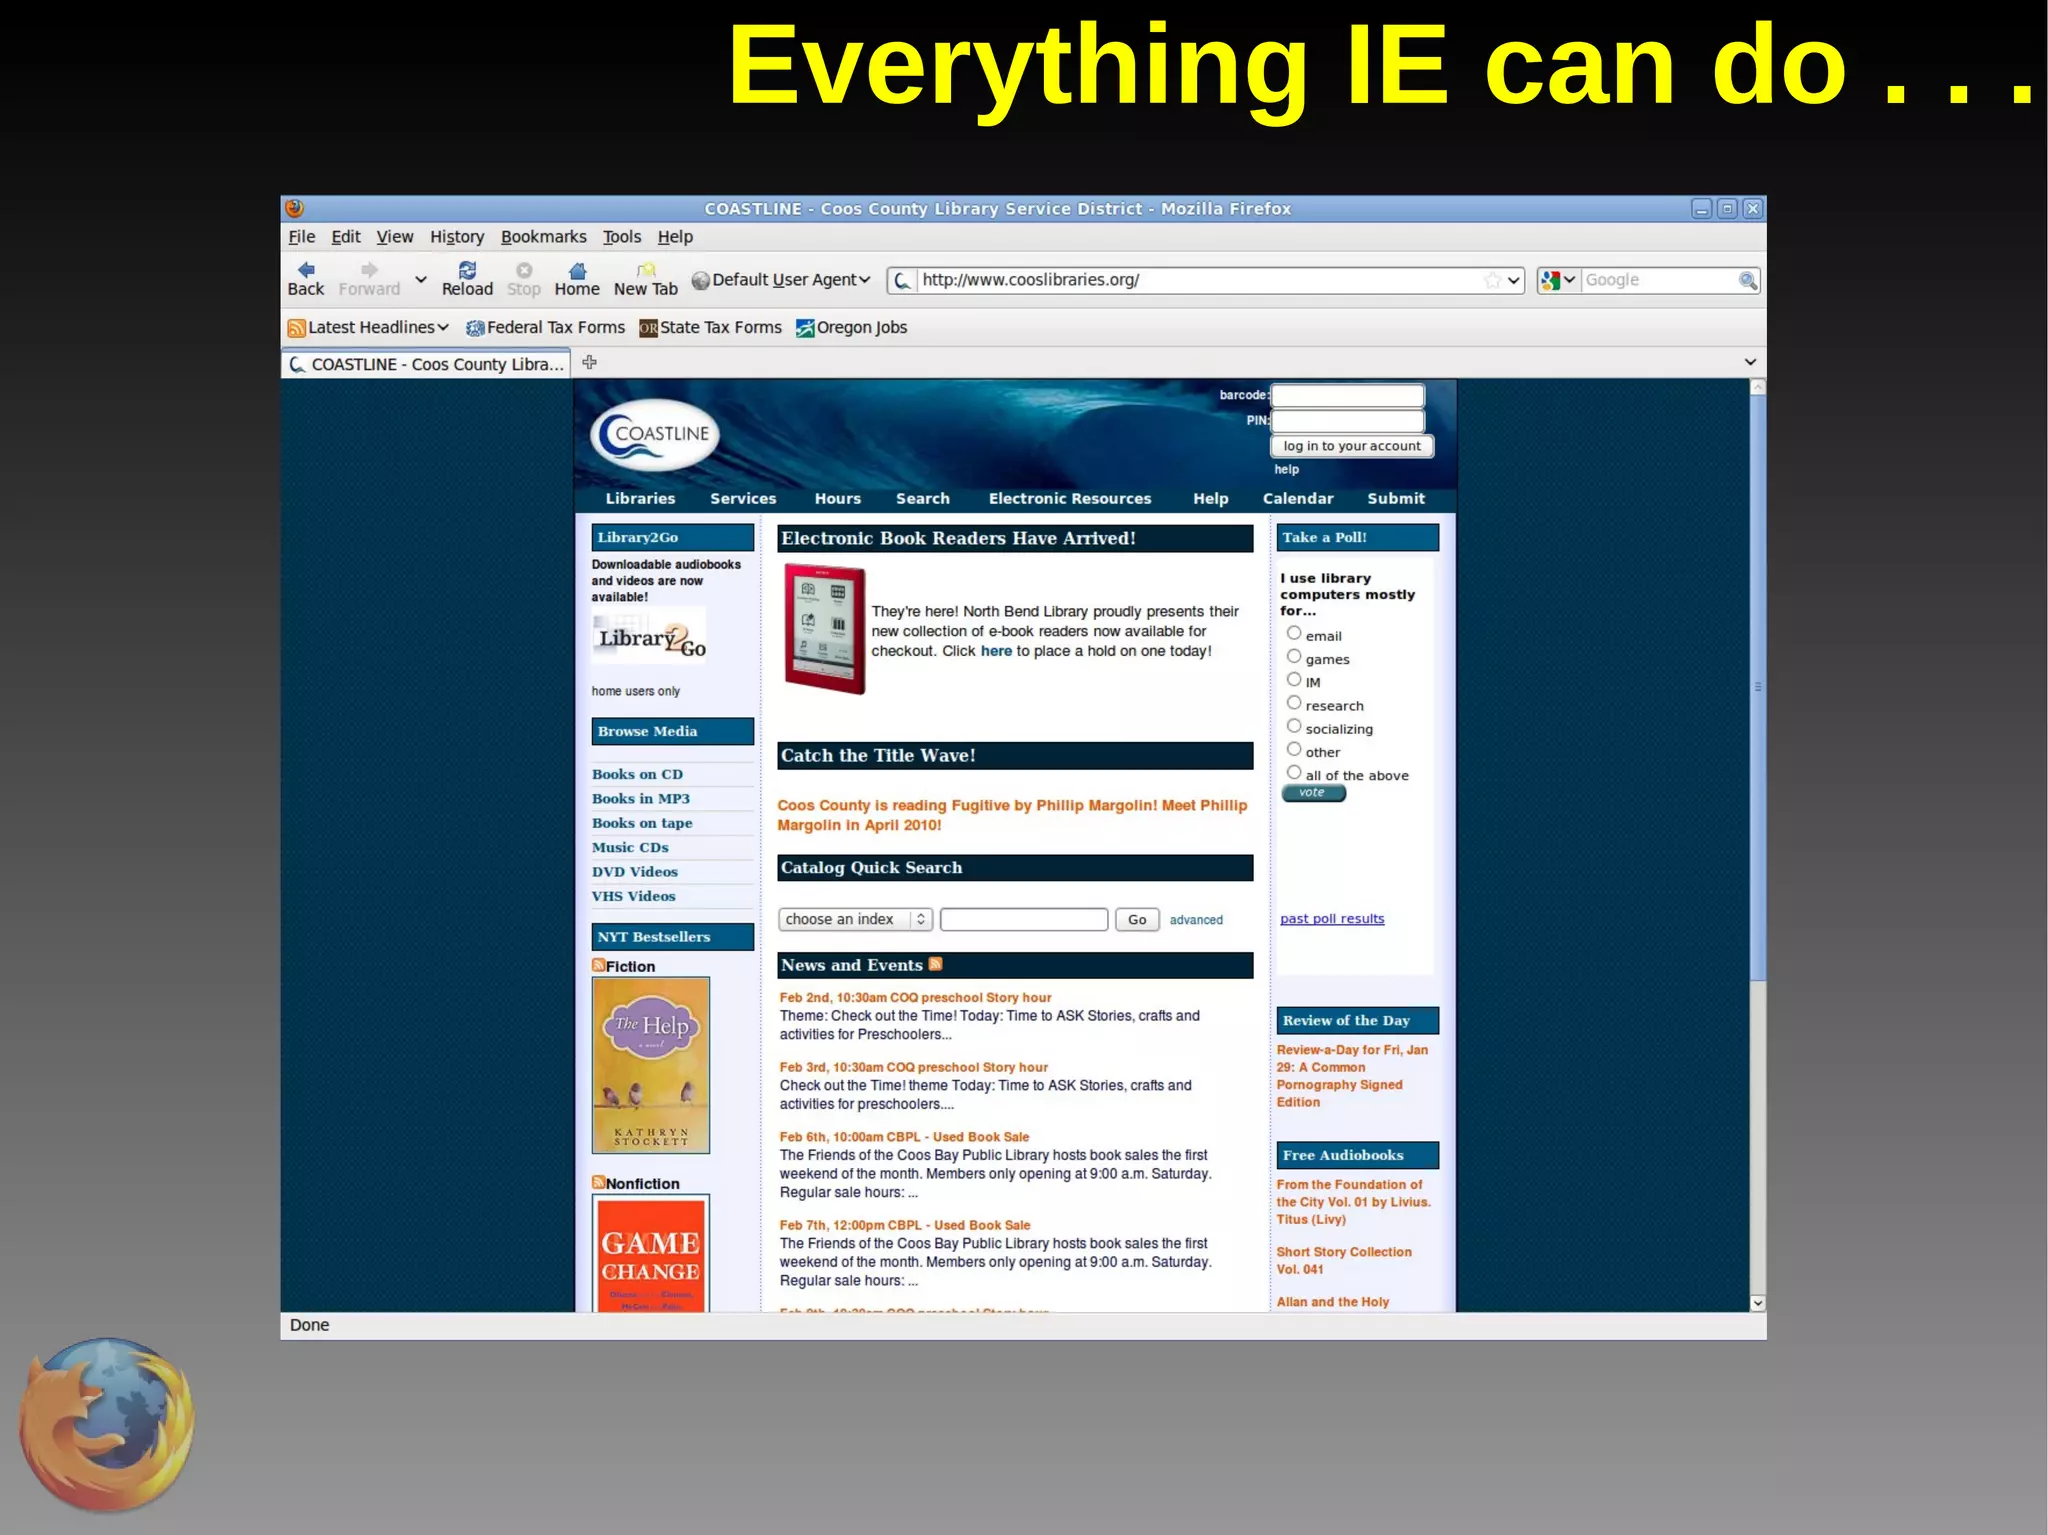The width and height of the screenshot is (2048, 1535).
Task: Click the Back arrow icon
Action: (306, 270)
